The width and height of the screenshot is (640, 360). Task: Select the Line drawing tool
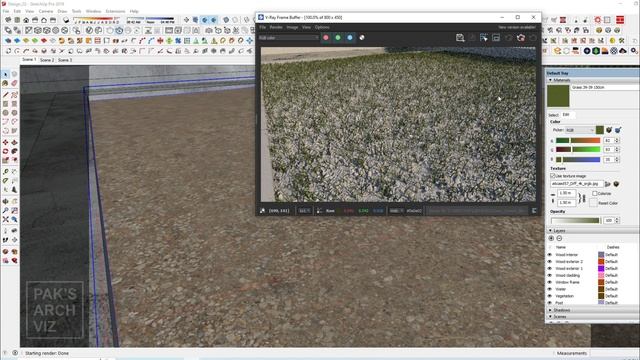click(5, 95)
